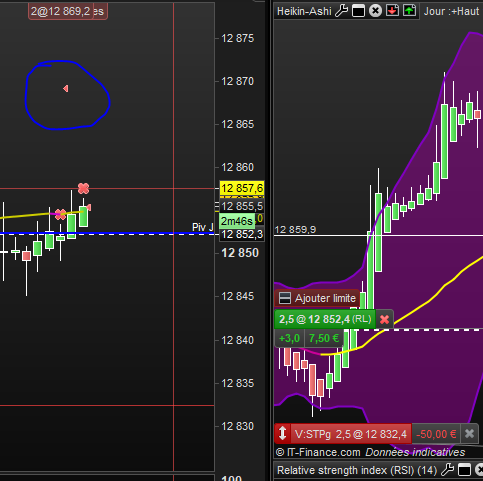Delete stop order with grey X button
The image size is (483, 481).
pyautogui.click(x=469, y=434)
